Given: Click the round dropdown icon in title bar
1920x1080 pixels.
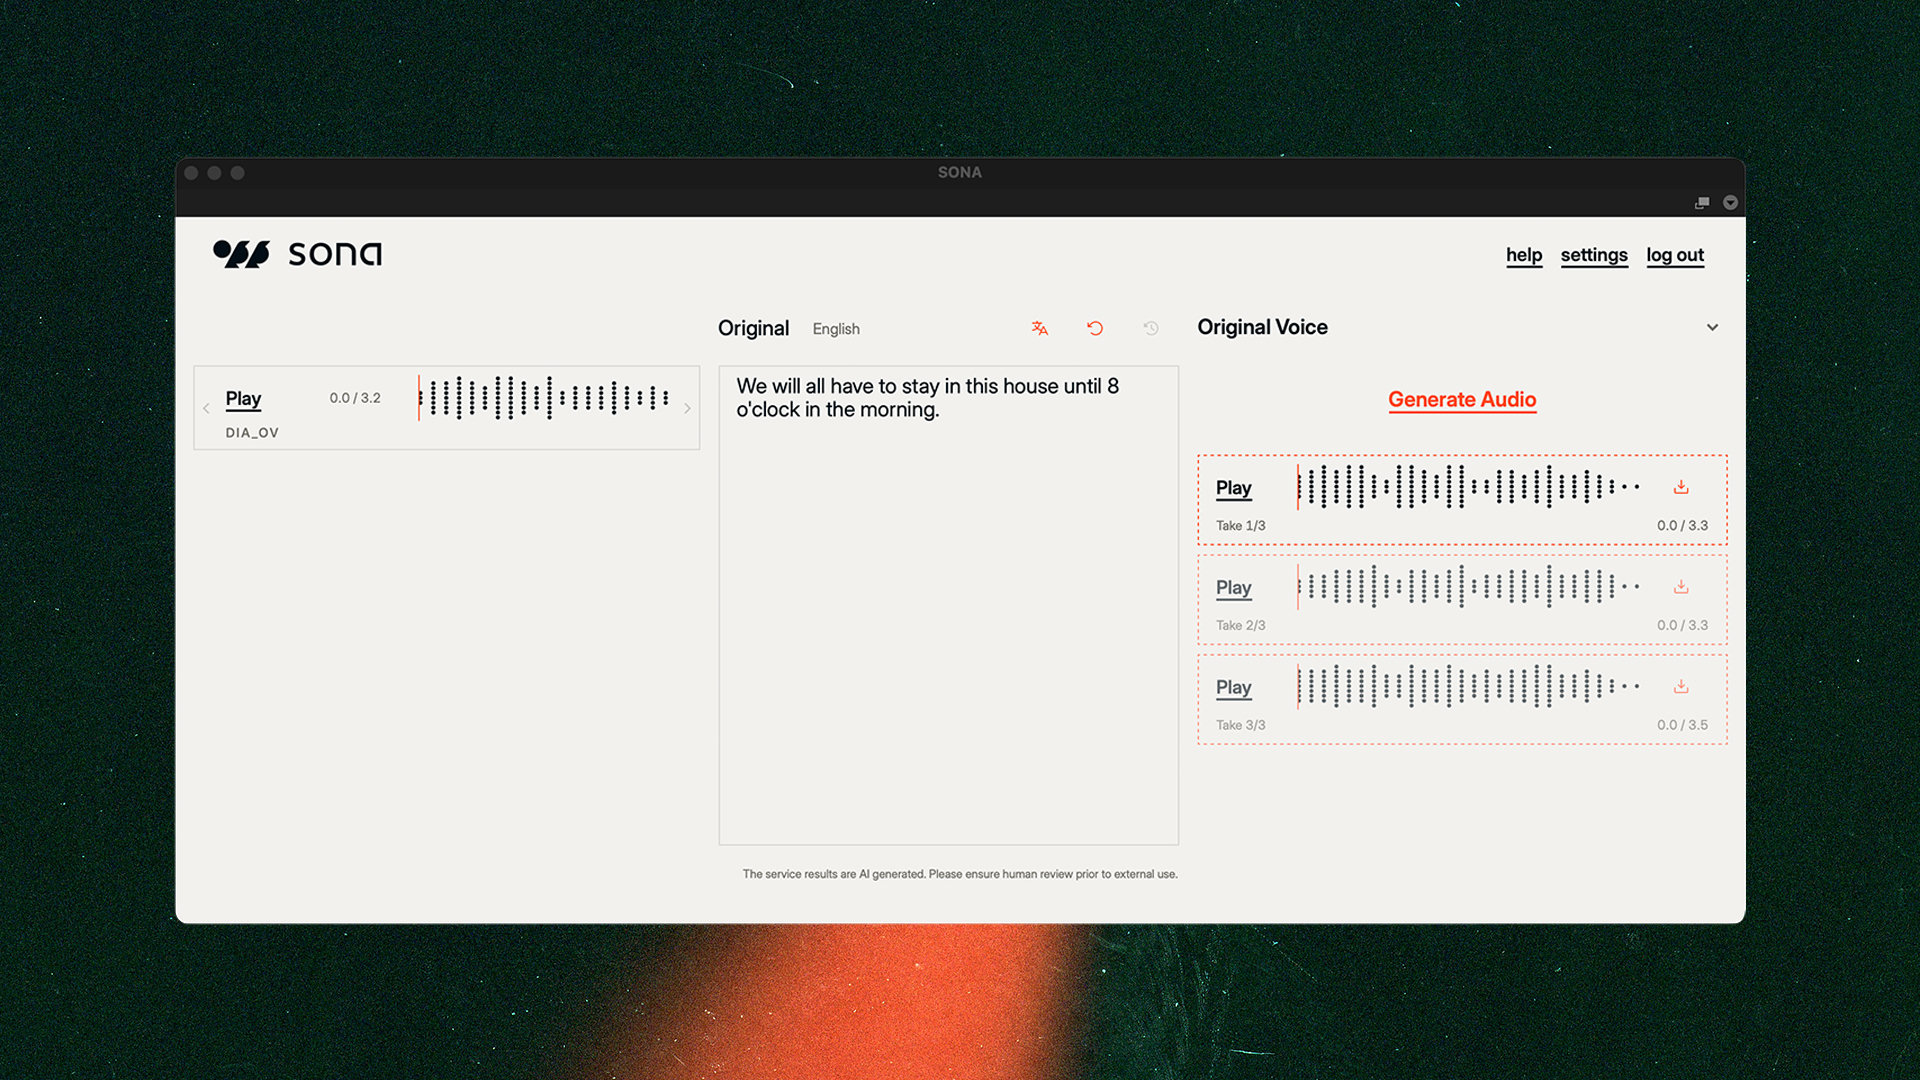Looking at the screenshot, I should point(1730,203).
